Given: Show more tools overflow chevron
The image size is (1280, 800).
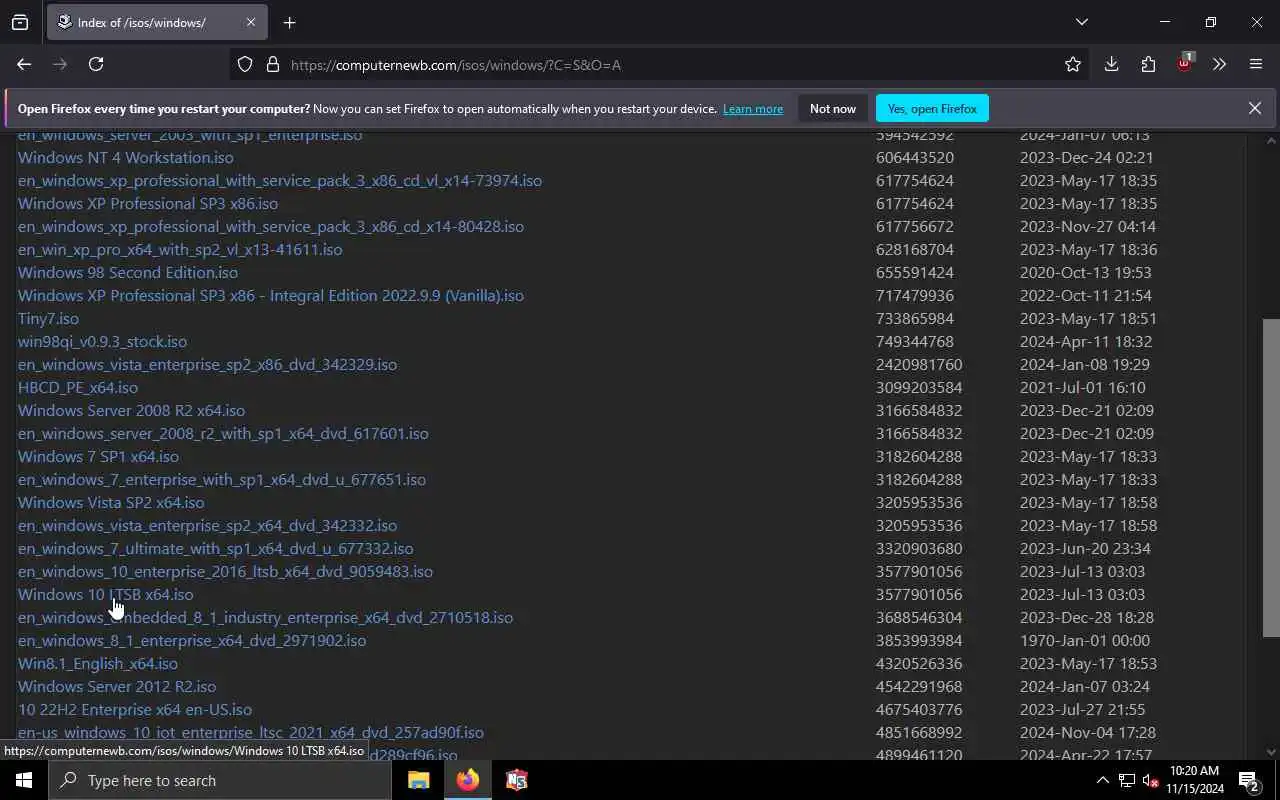Looking at the screenshot, I should pyautogui.click(x=1219, y=64).
